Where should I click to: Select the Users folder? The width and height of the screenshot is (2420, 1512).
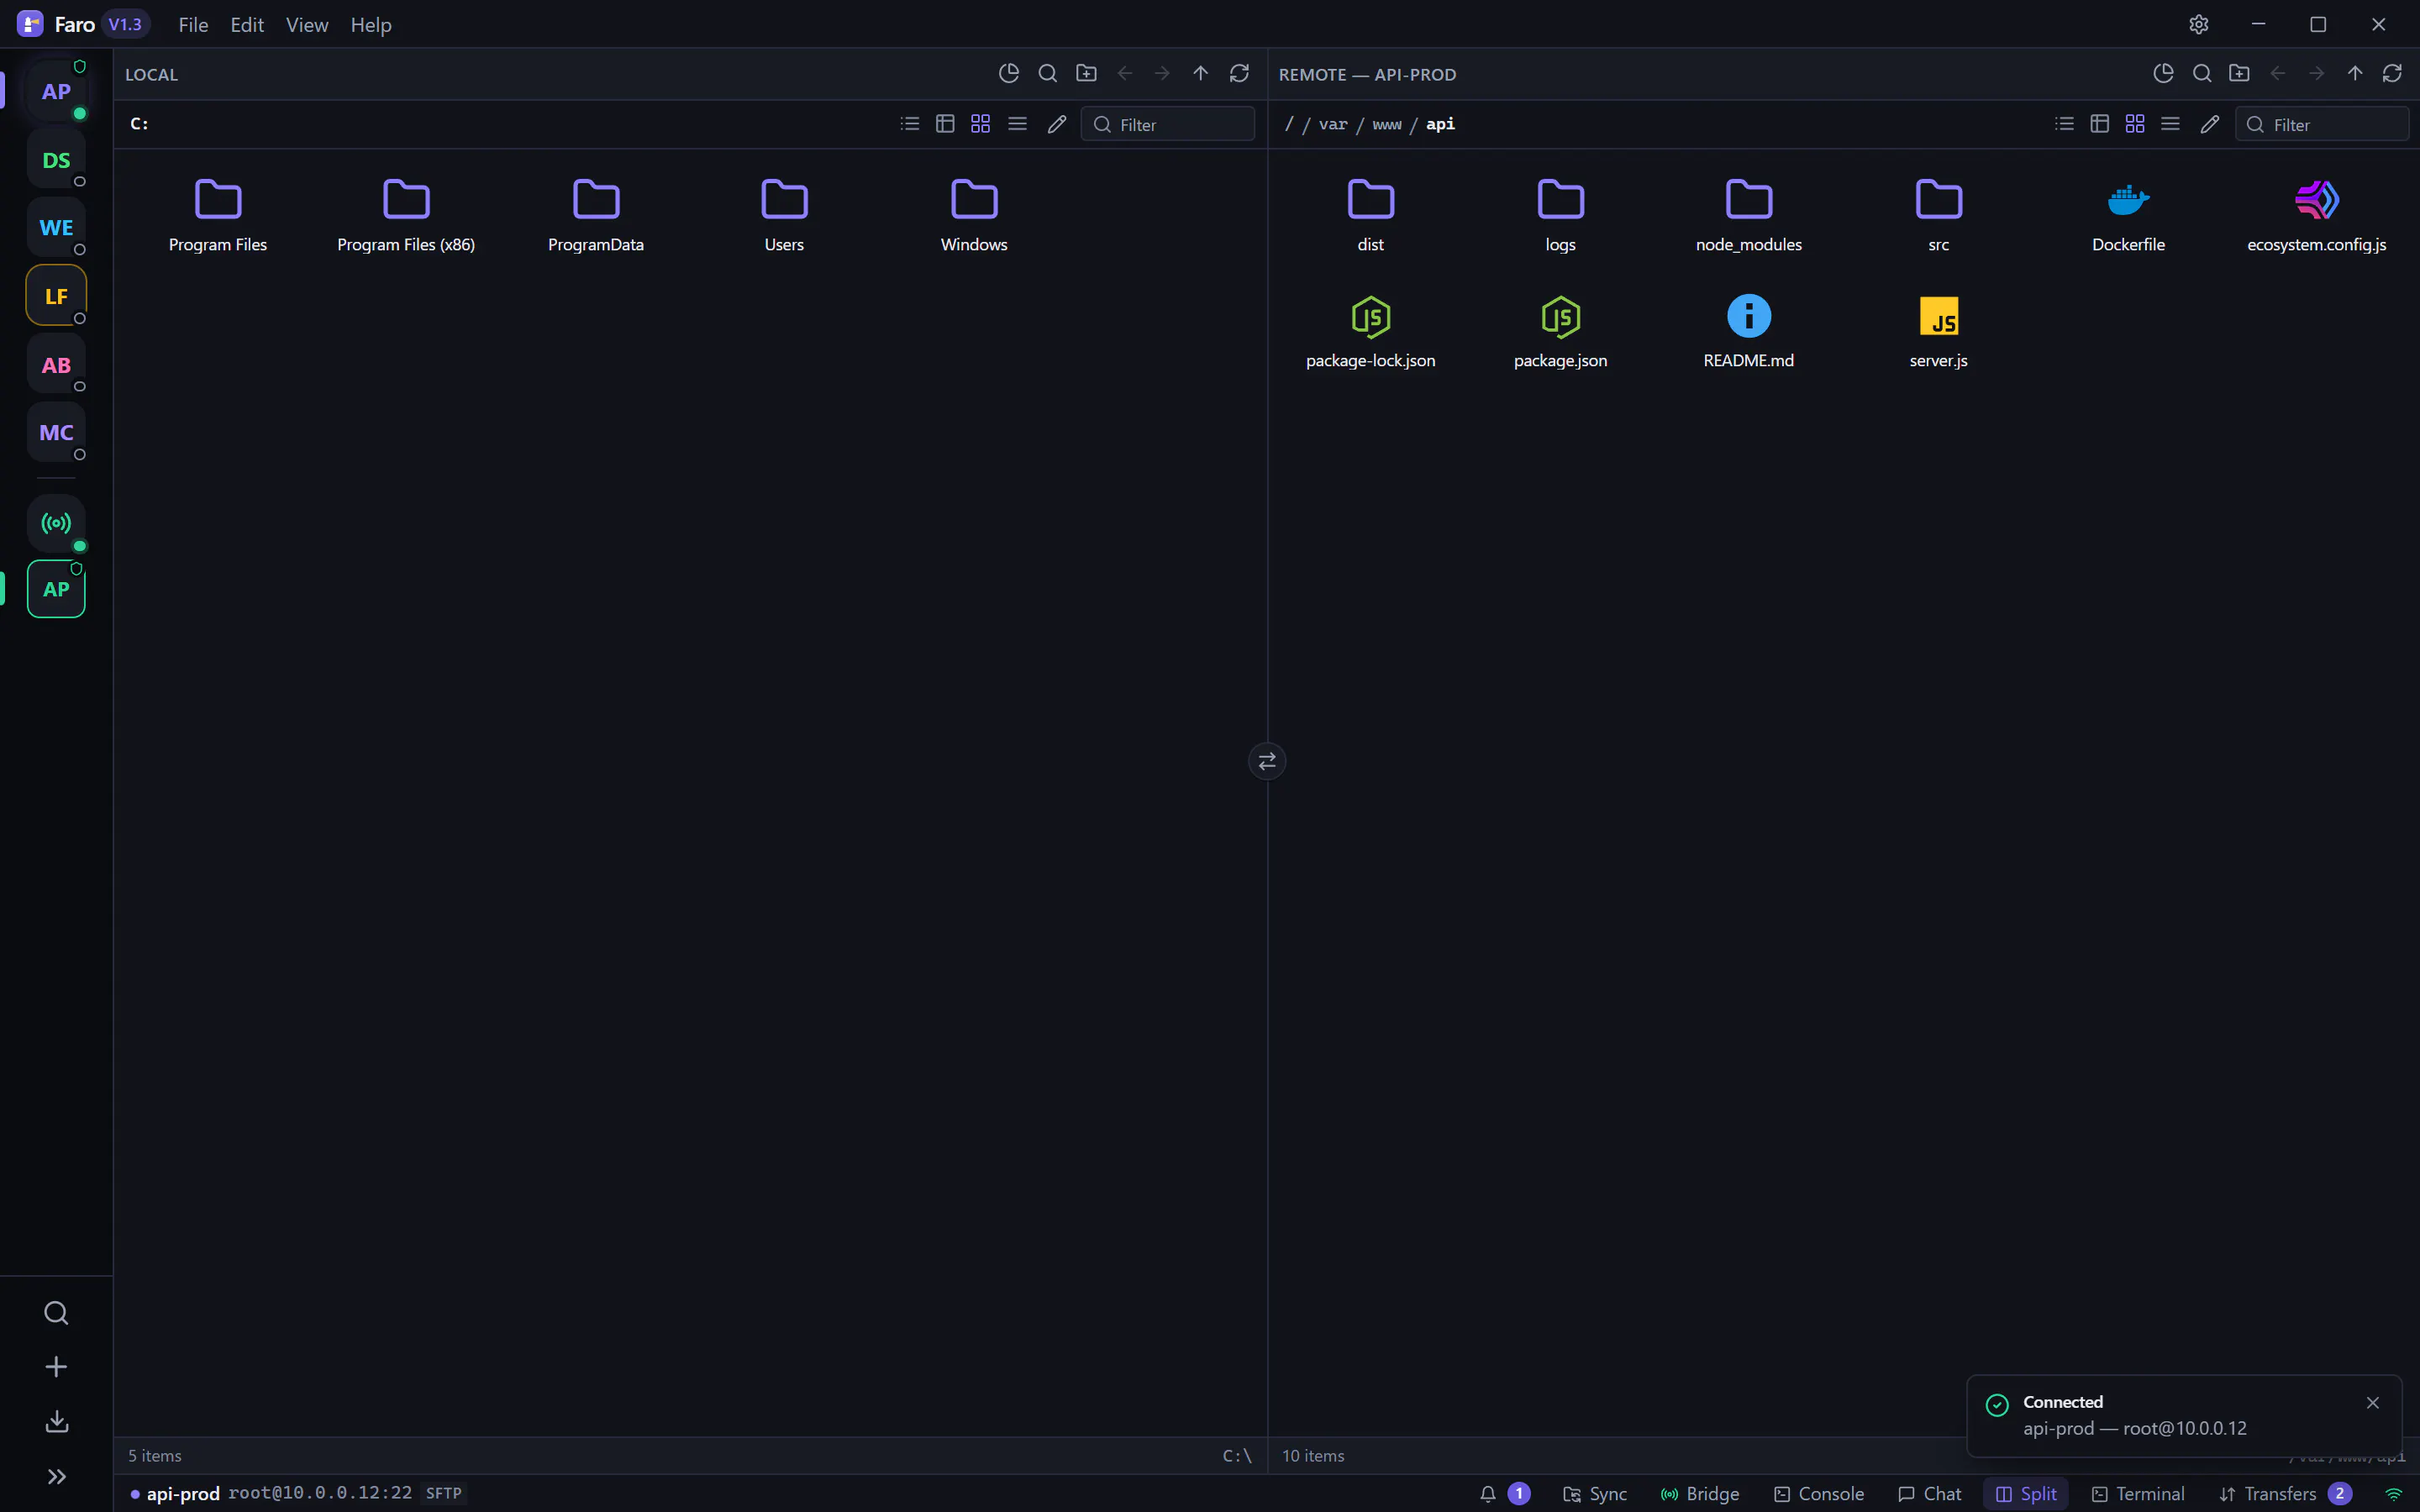coord(784,216)
